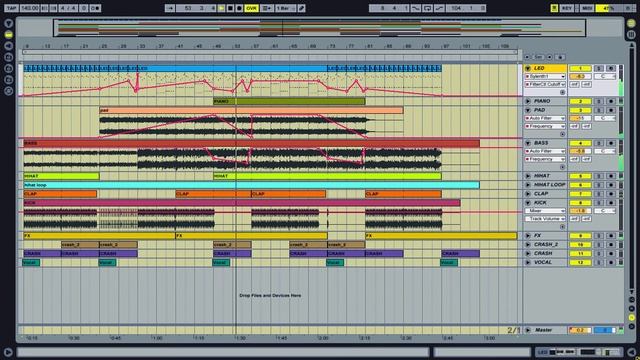640x360 pixels.
Task: Select the PIANO clip in arrangement
Action: [289, 101]
